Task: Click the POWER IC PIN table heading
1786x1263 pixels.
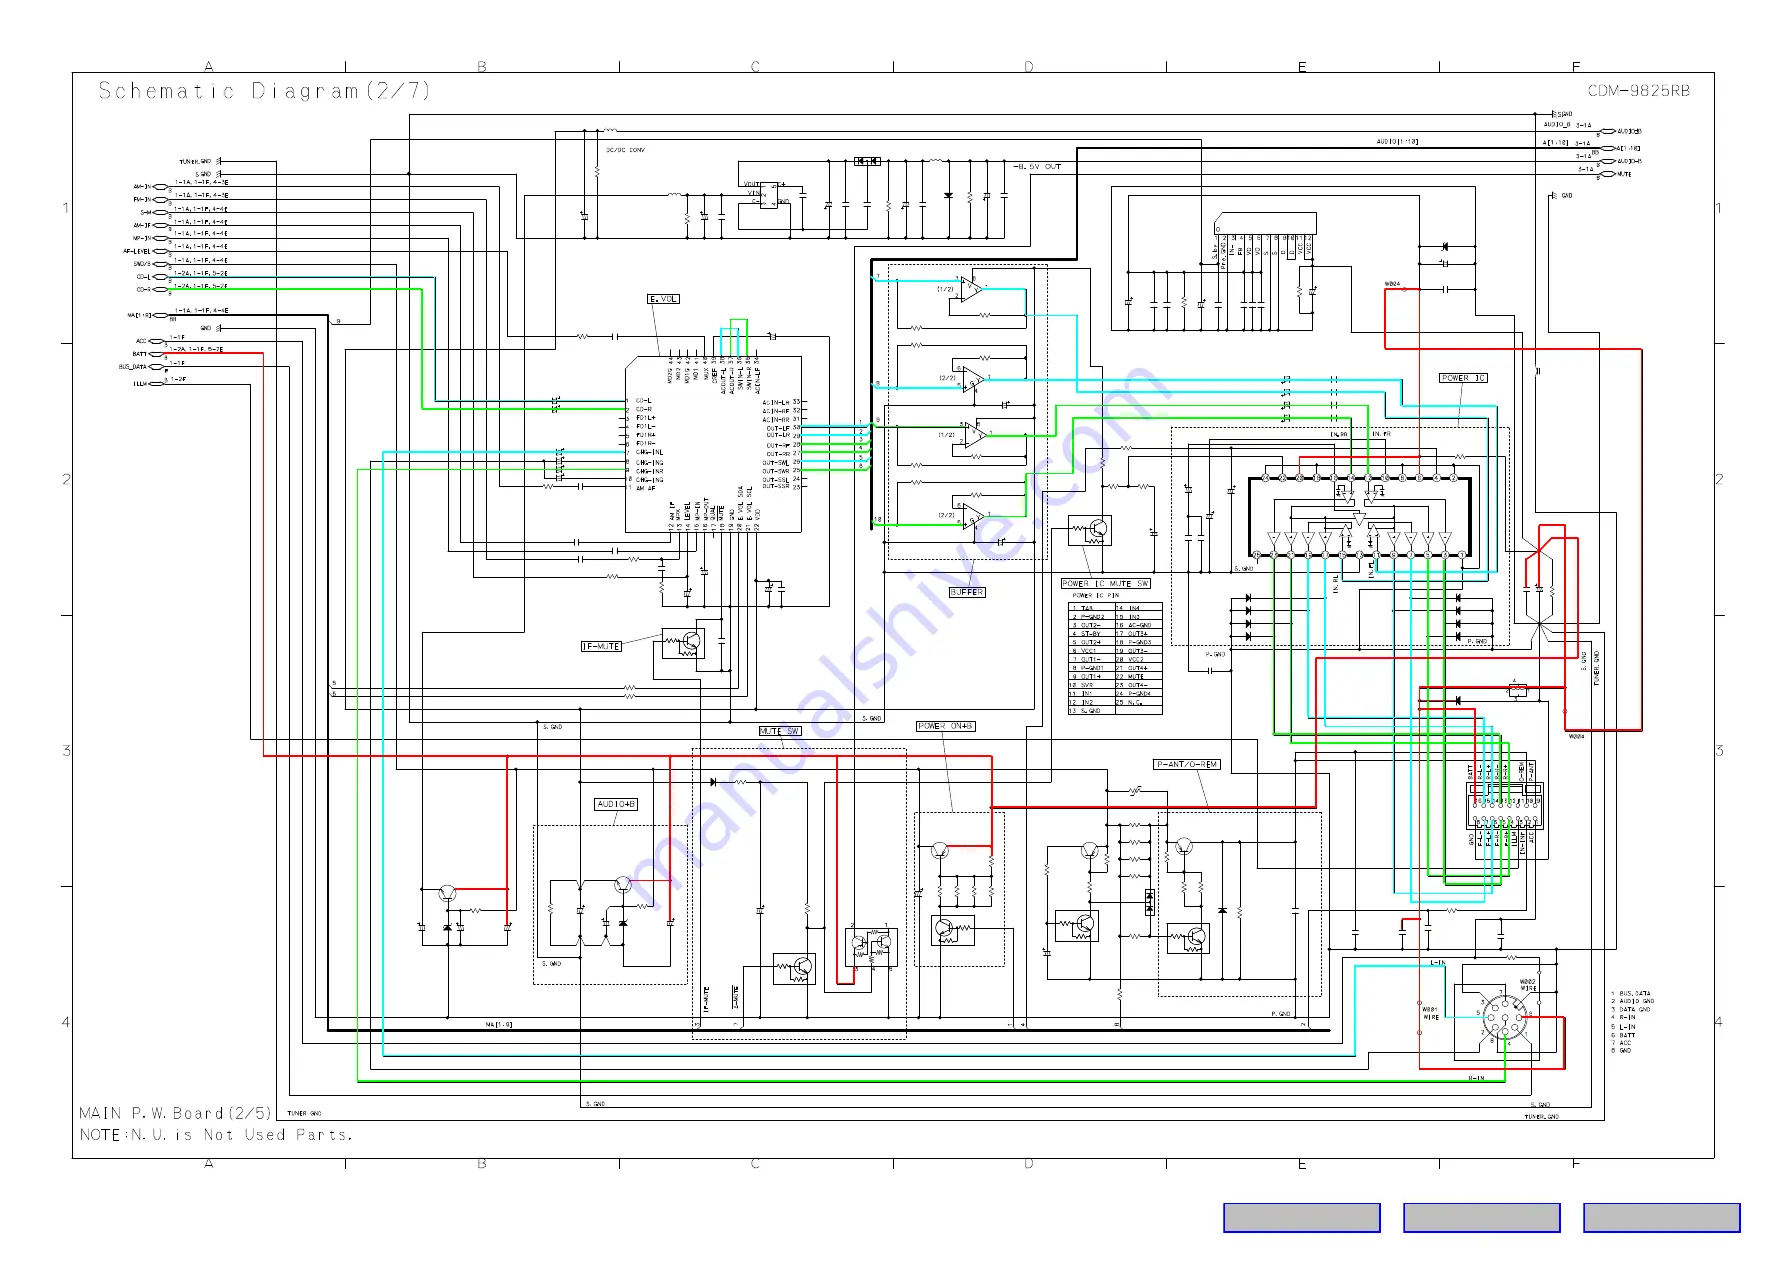Action: click(1096, 595)
